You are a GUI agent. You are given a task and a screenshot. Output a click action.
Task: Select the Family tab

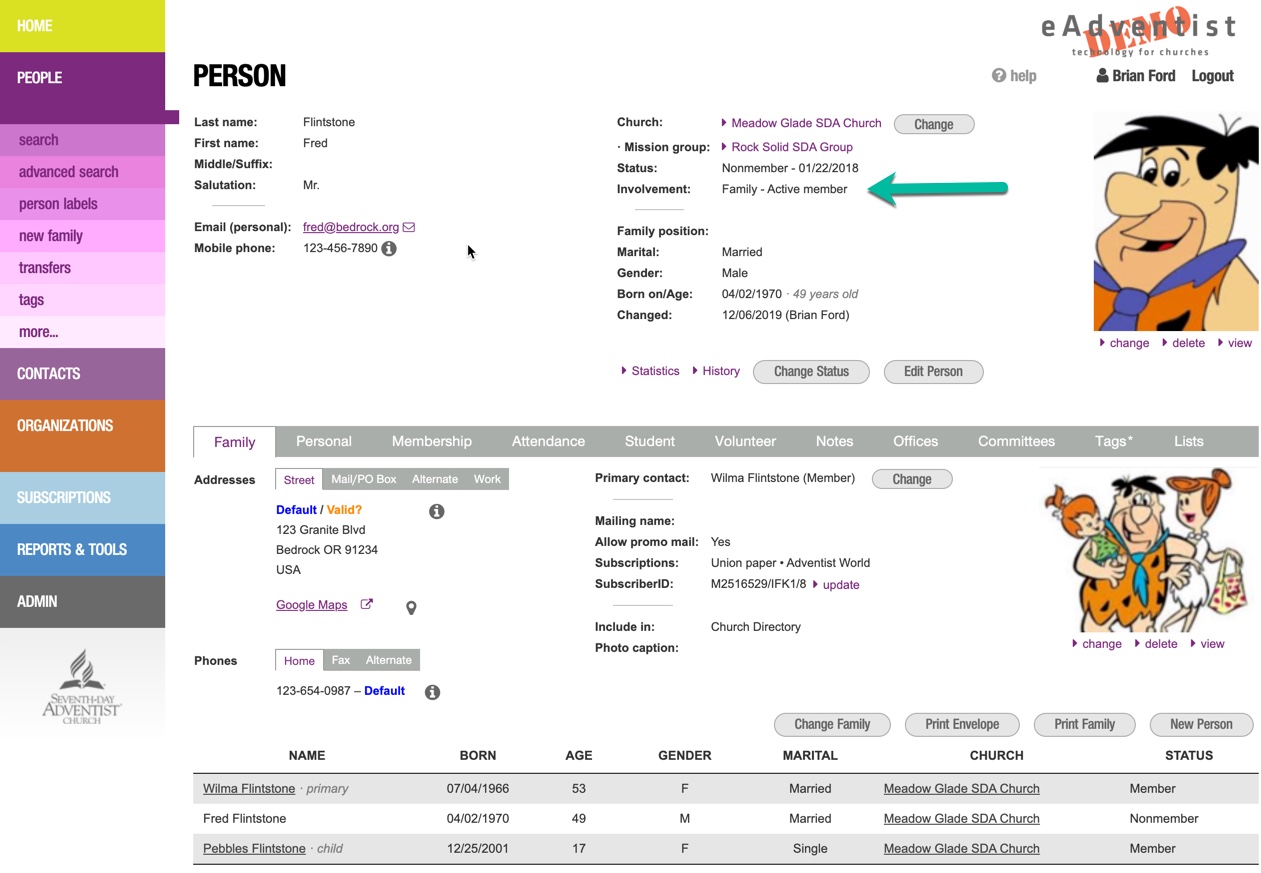[x=235, y=442]
